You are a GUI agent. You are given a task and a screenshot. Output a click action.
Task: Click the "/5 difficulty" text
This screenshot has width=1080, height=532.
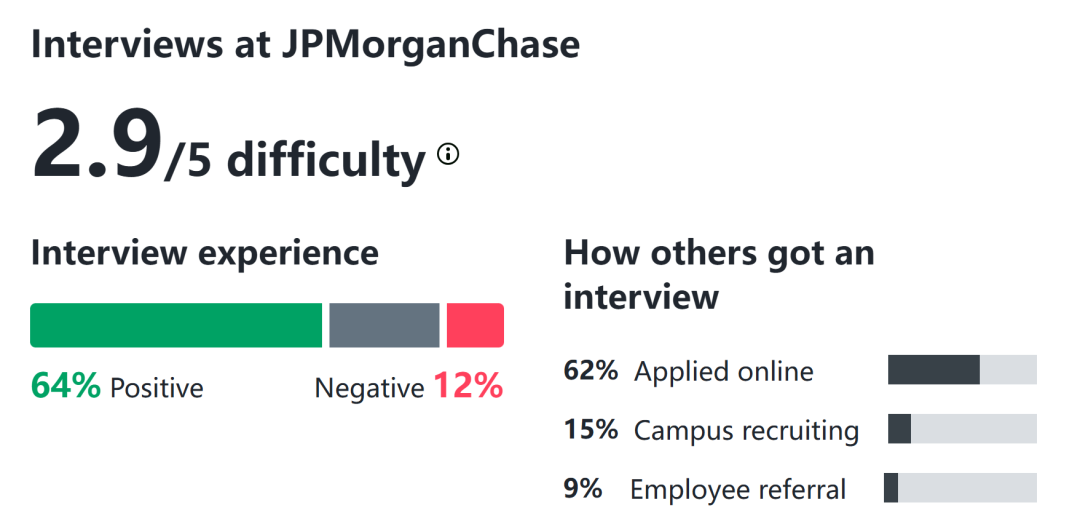coord(295,160)
